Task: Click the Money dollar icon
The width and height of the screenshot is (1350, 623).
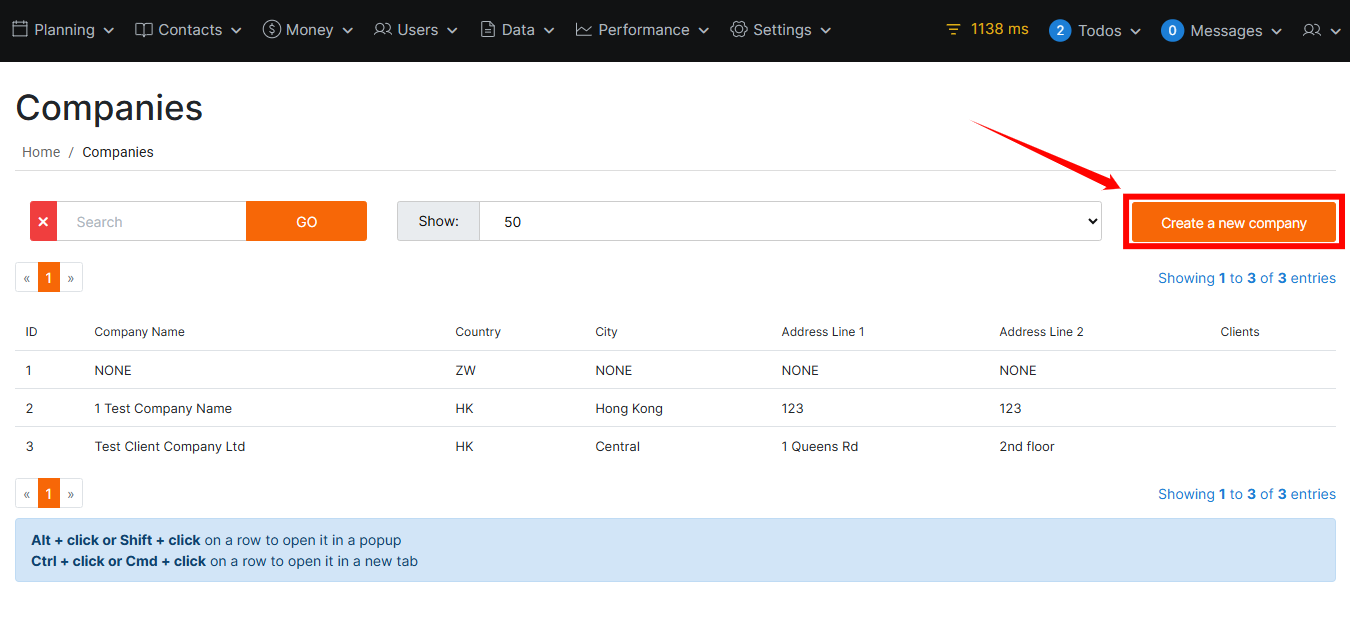Action: click(271, 30)
